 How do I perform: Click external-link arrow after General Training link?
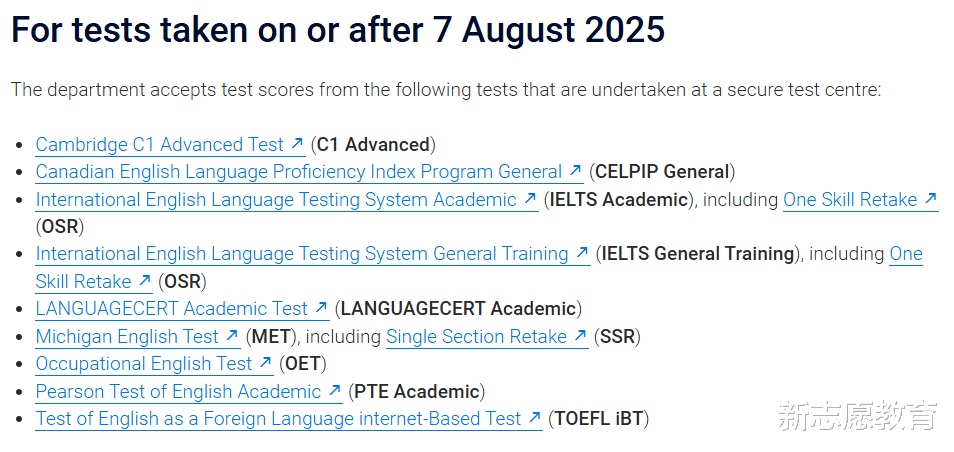click(582, 254)
